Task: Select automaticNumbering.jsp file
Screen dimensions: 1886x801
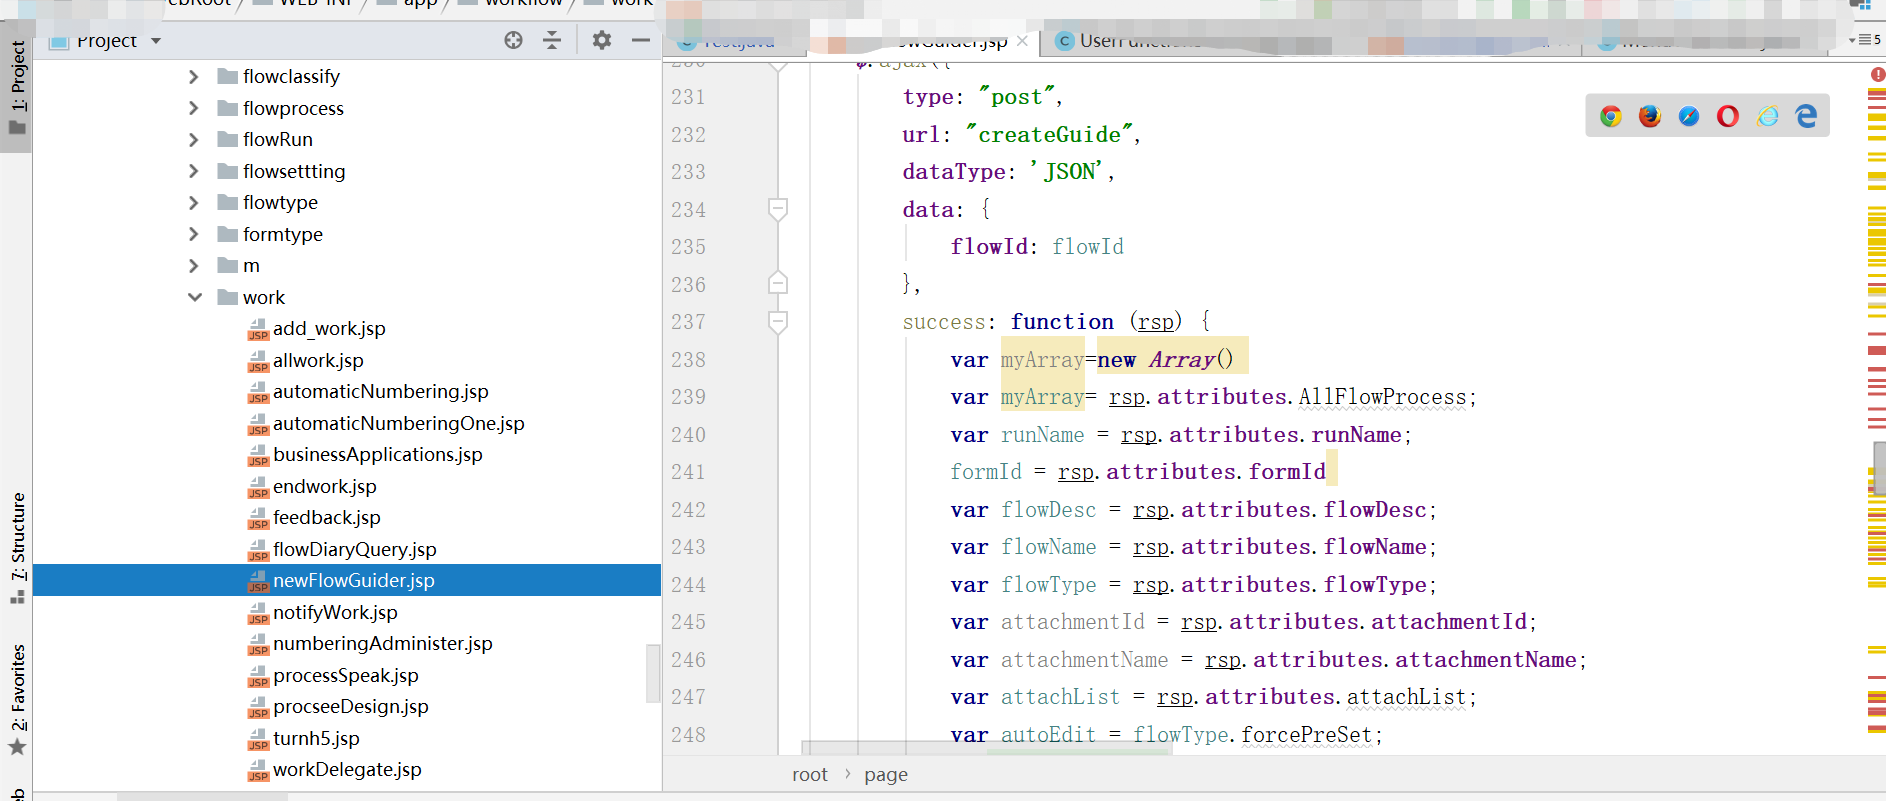Action: (x=380, y=392)
